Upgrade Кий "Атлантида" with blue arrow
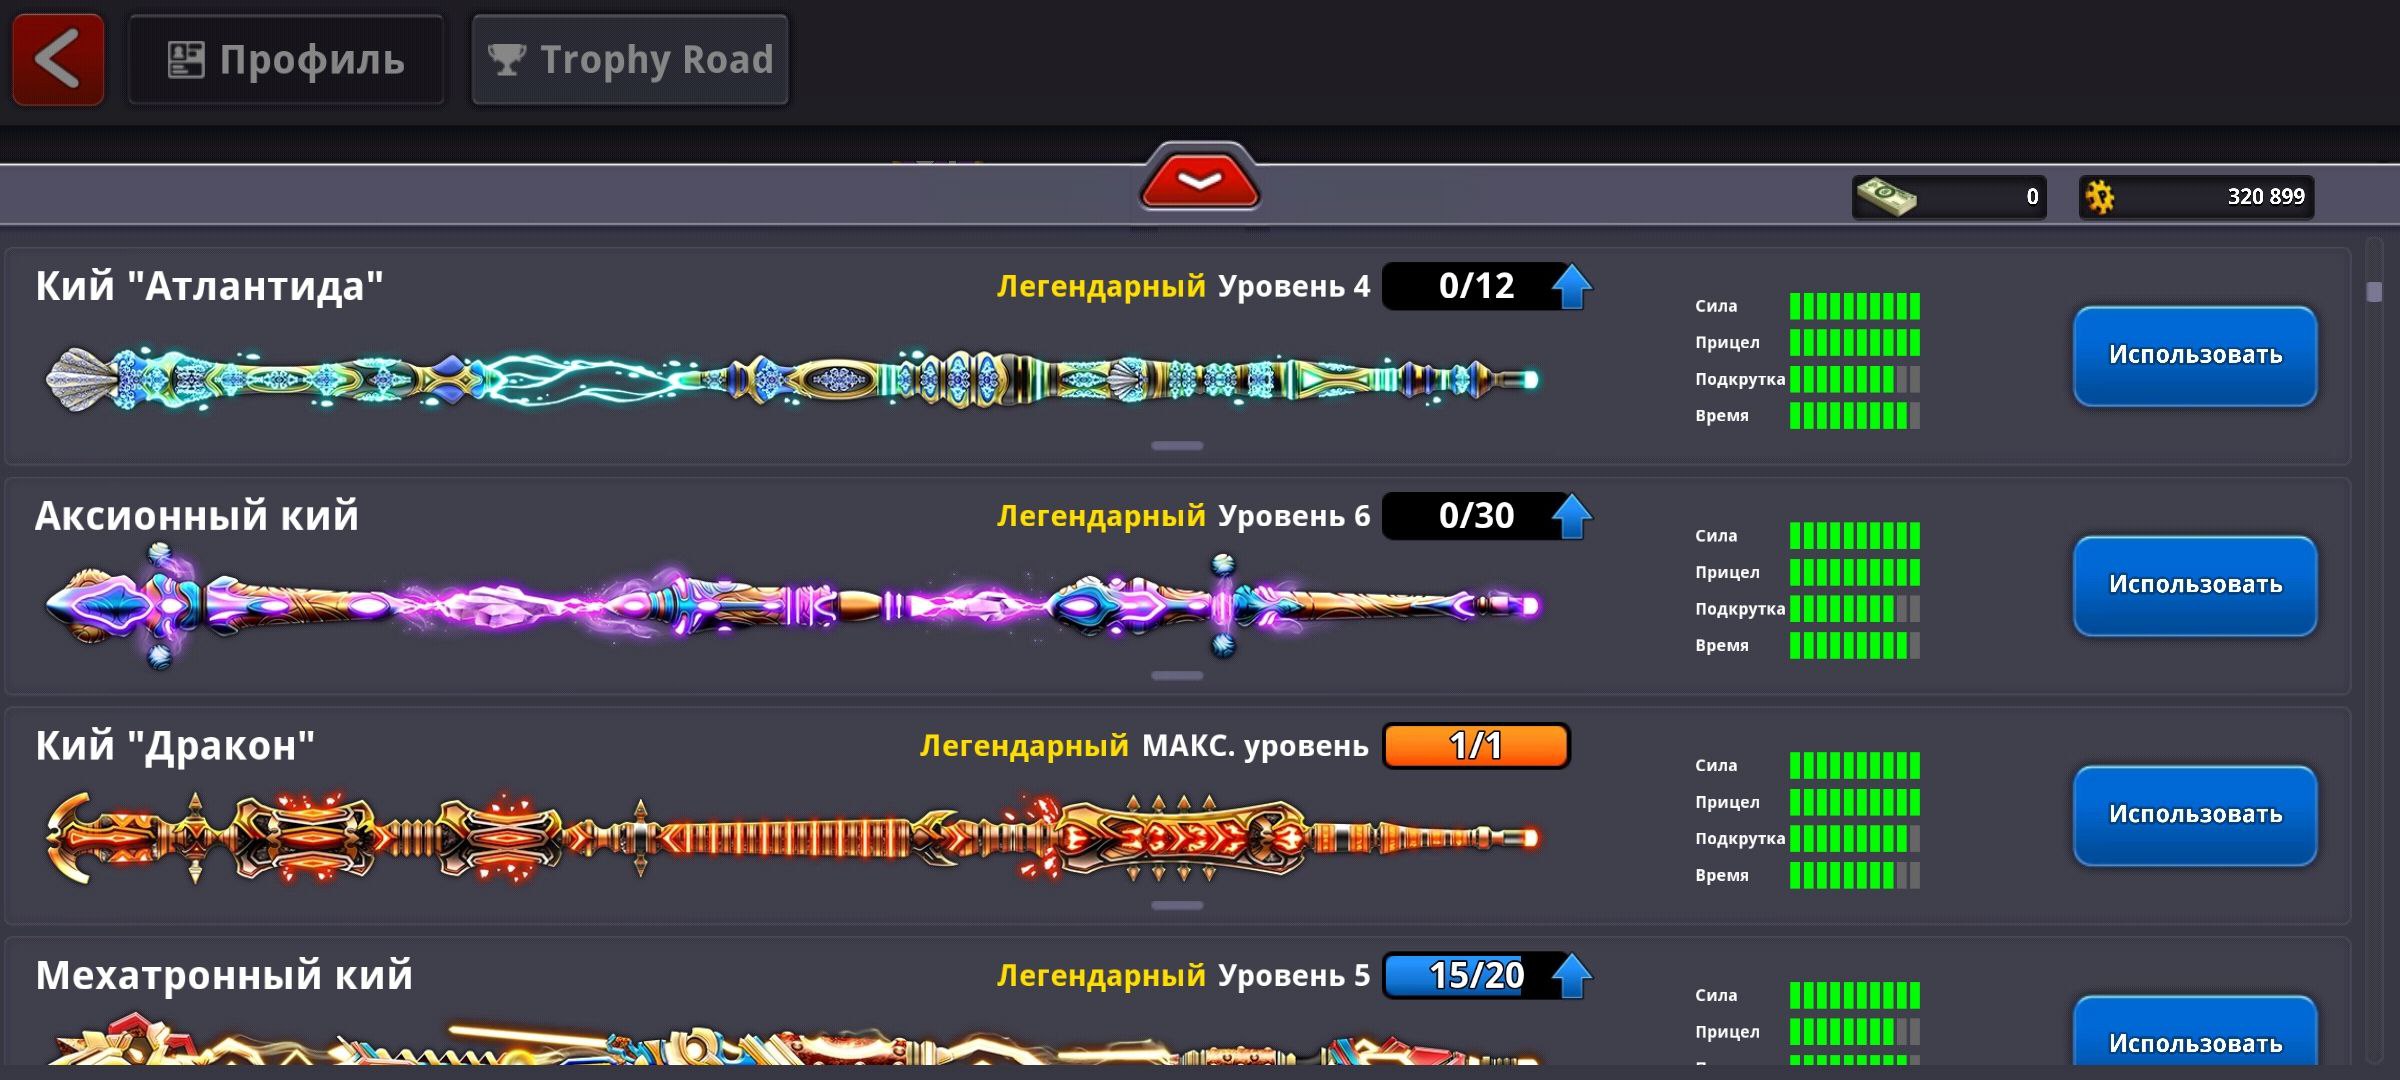The image size is (2400, 1080). 1572,286
